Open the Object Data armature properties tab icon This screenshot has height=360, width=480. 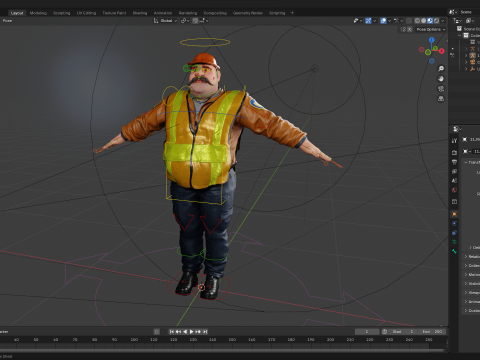[454, 242]
